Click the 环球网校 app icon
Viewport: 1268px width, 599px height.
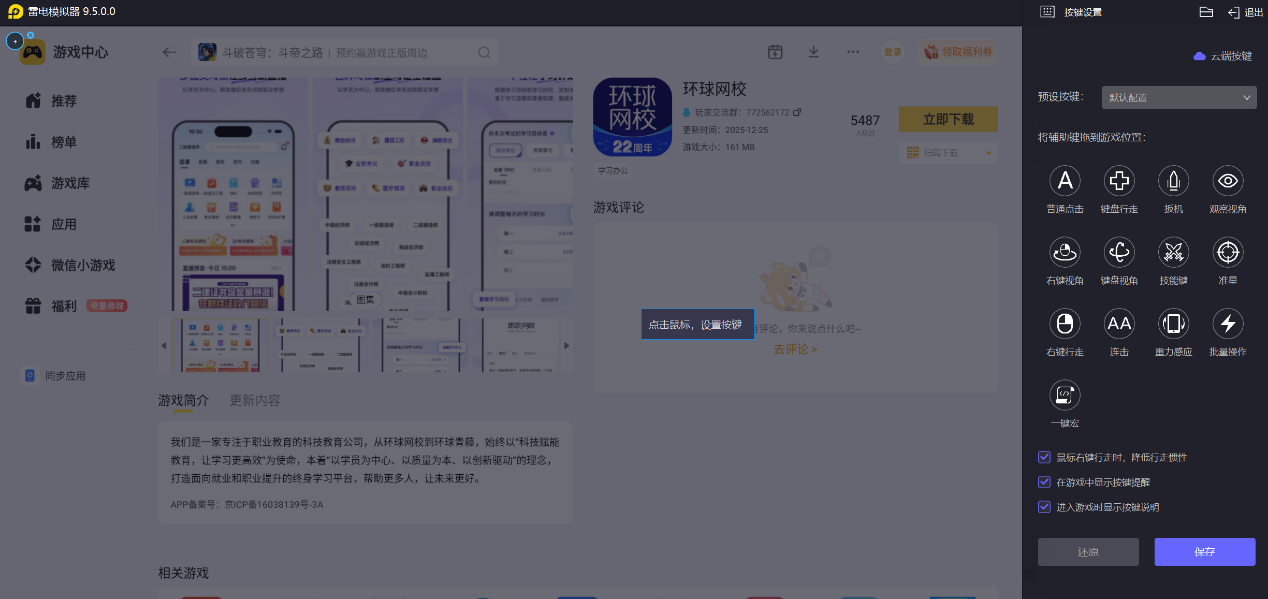[x=633, y=117]
